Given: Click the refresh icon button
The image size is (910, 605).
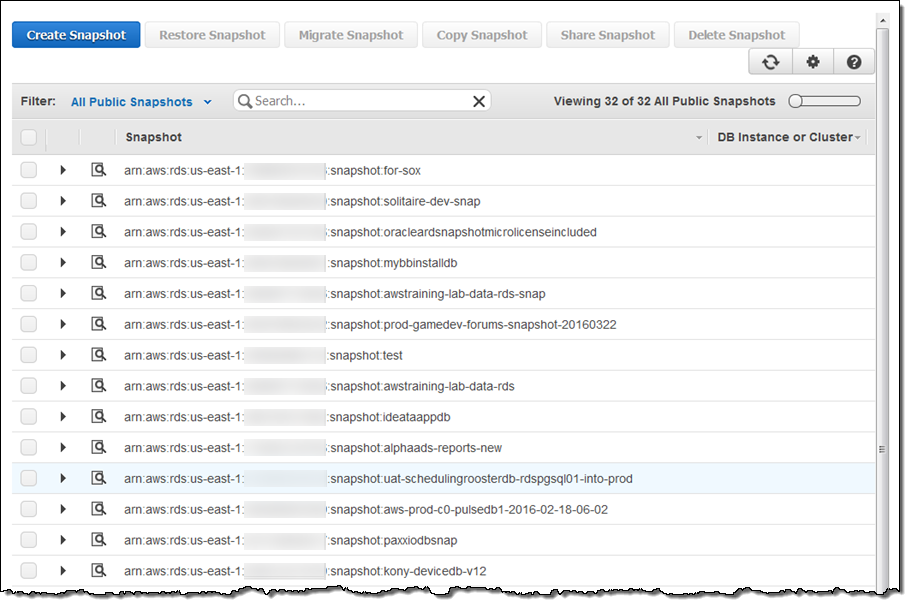Looking at the screenshot, I should point(770,62).
